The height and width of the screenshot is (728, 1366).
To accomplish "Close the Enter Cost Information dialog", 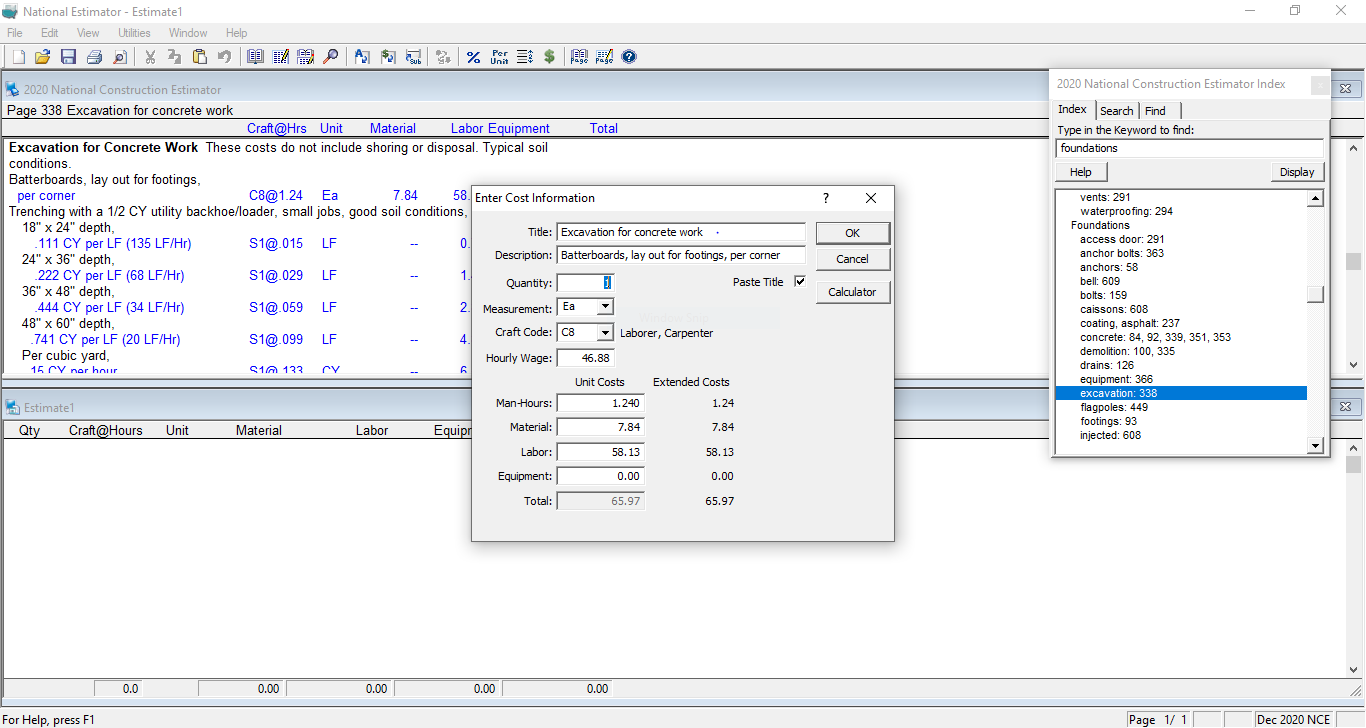I will [871, 198].
